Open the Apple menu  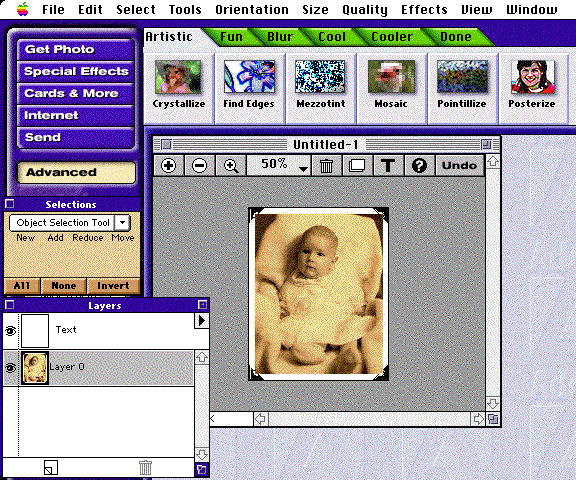pos(23,9)
